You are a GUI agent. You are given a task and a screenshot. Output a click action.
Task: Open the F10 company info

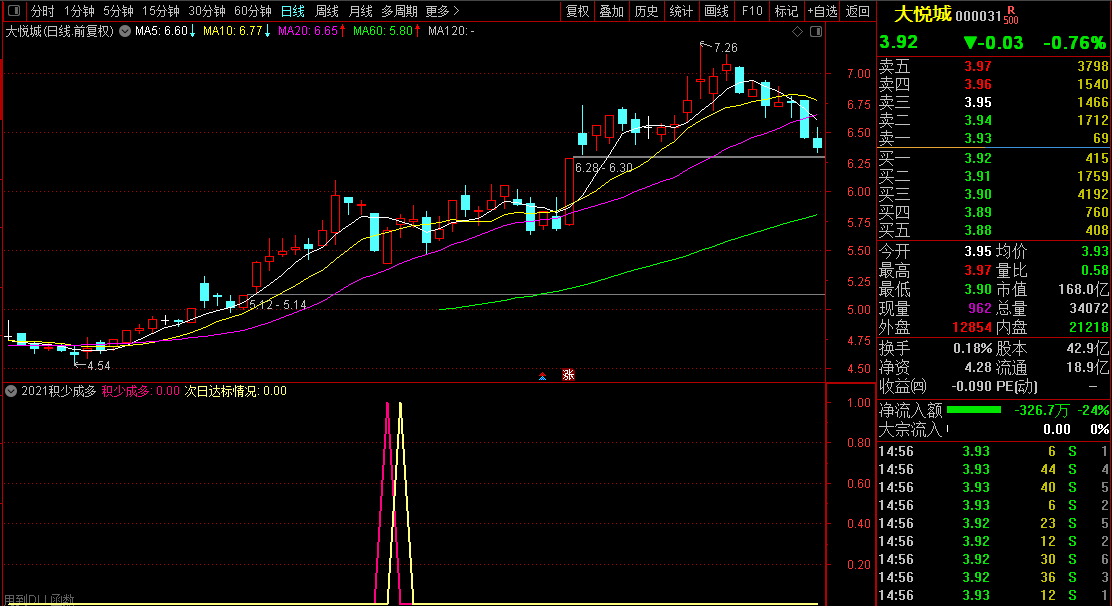(751, 11)
